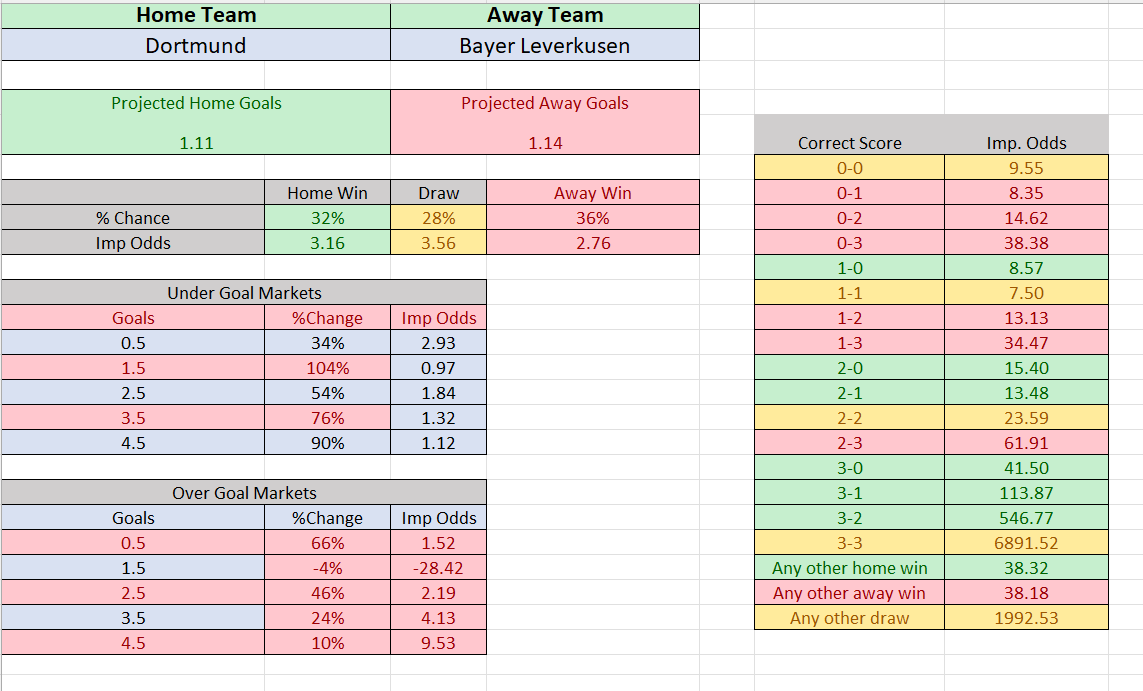Click the Any other home win cell
The height and width of the screenshot is (691, 1143).
point(849,568)
